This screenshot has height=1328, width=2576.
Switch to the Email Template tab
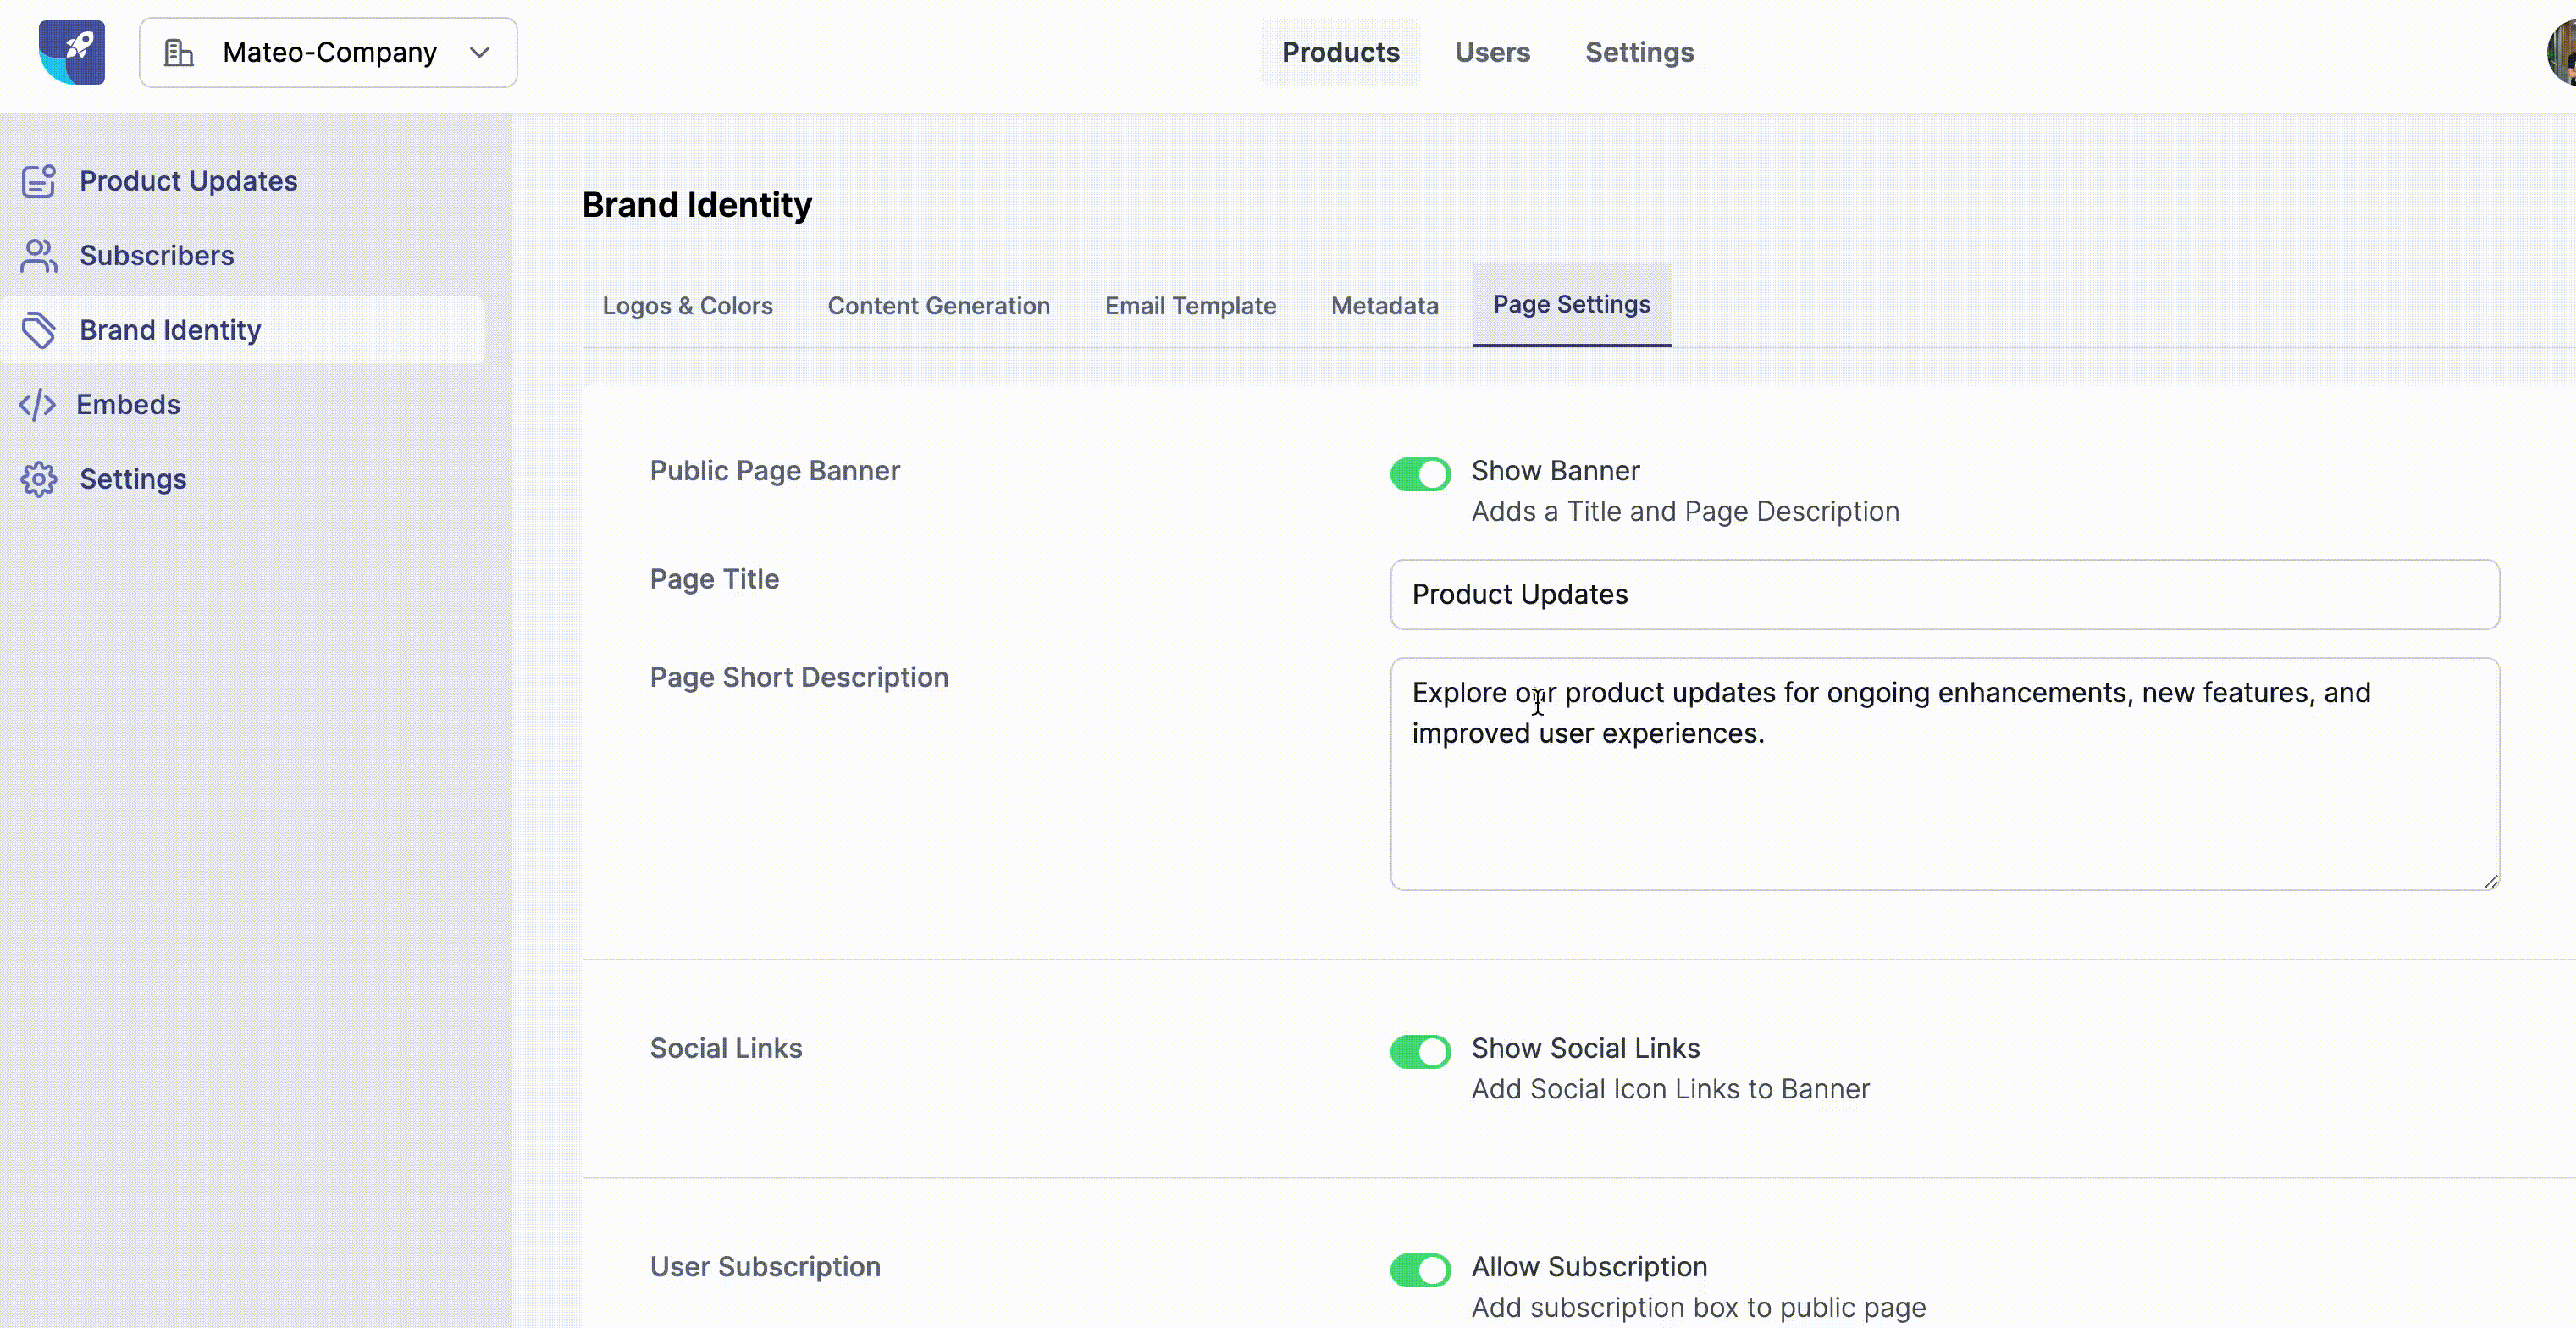point(1191,303)
